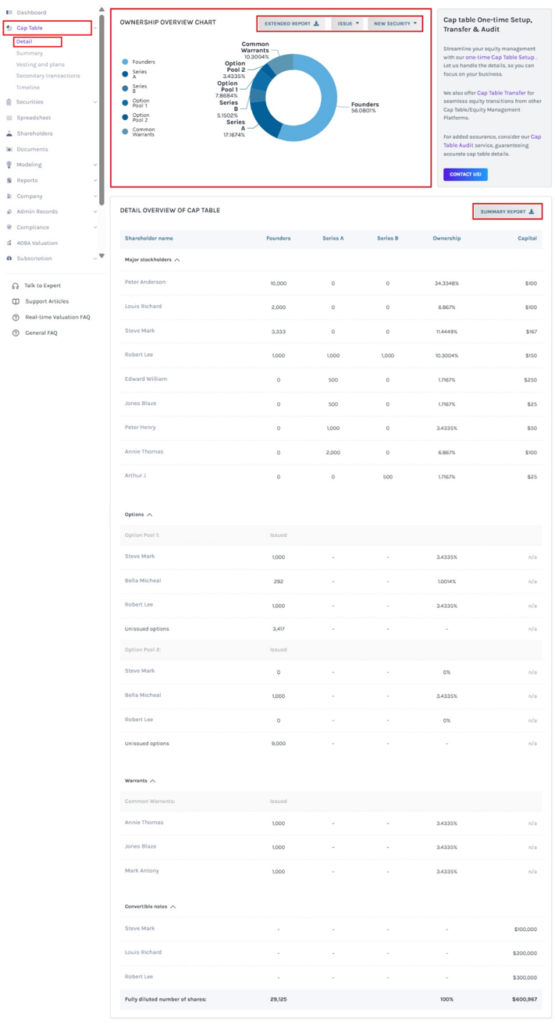Click the Securities sidebar icon
Screen dimensions: 555x1024
coord(9,102)
